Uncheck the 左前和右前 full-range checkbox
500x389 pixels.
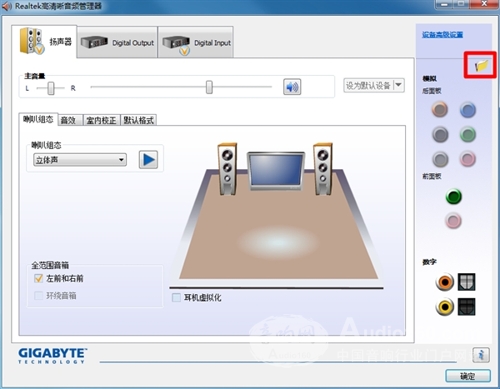(39, 278)
